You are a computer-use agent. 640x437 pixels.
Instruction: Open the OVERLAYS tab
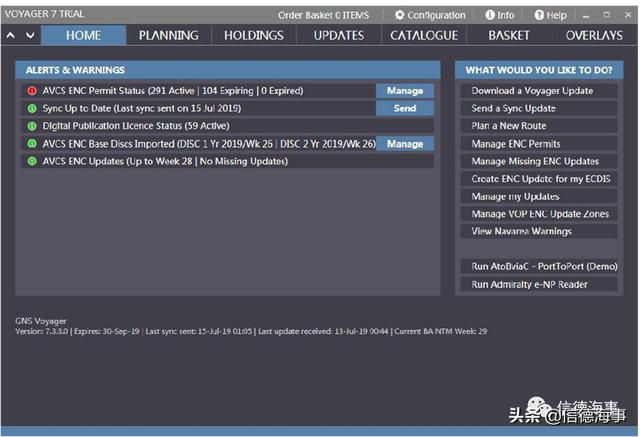tap(593, 35)
